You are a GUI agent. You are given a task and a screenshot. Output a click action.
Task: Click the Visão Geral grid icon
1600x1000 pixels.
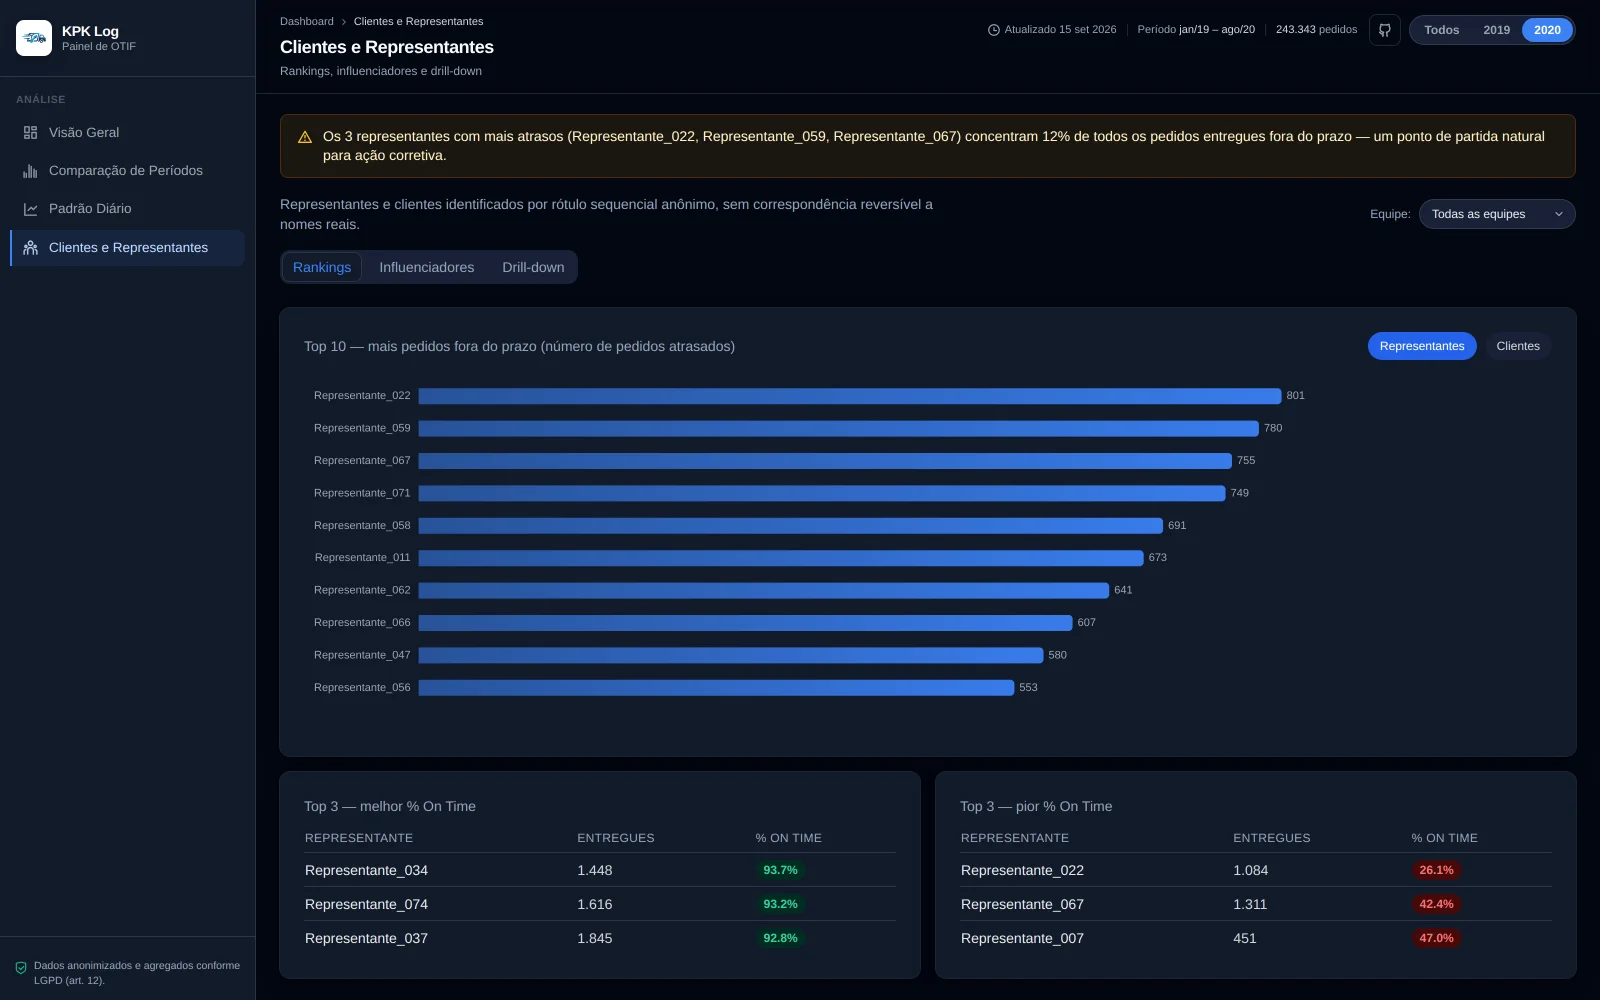tap(30, 132)
